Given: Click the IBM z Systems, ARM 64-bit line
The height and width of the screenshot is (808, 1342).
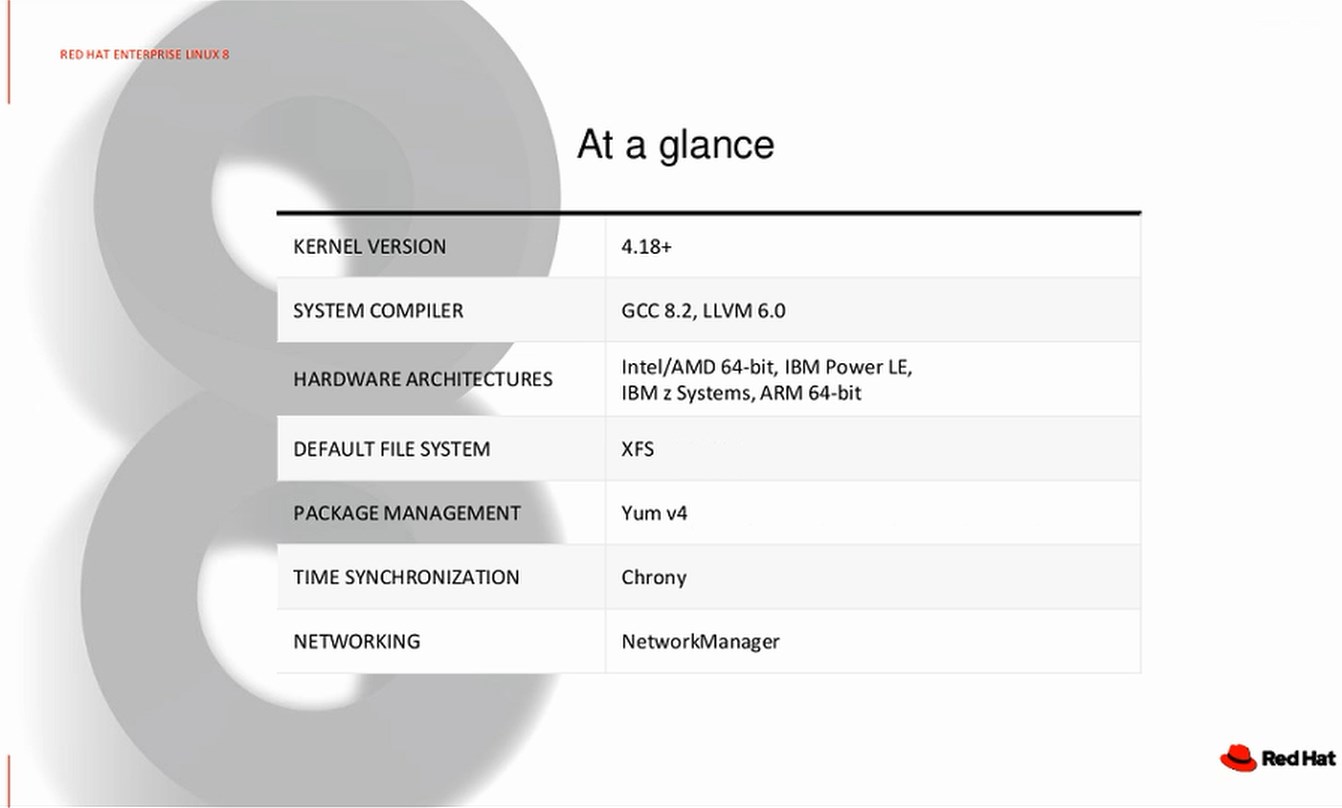Looking at the screenshot, I should coord(740,393).
